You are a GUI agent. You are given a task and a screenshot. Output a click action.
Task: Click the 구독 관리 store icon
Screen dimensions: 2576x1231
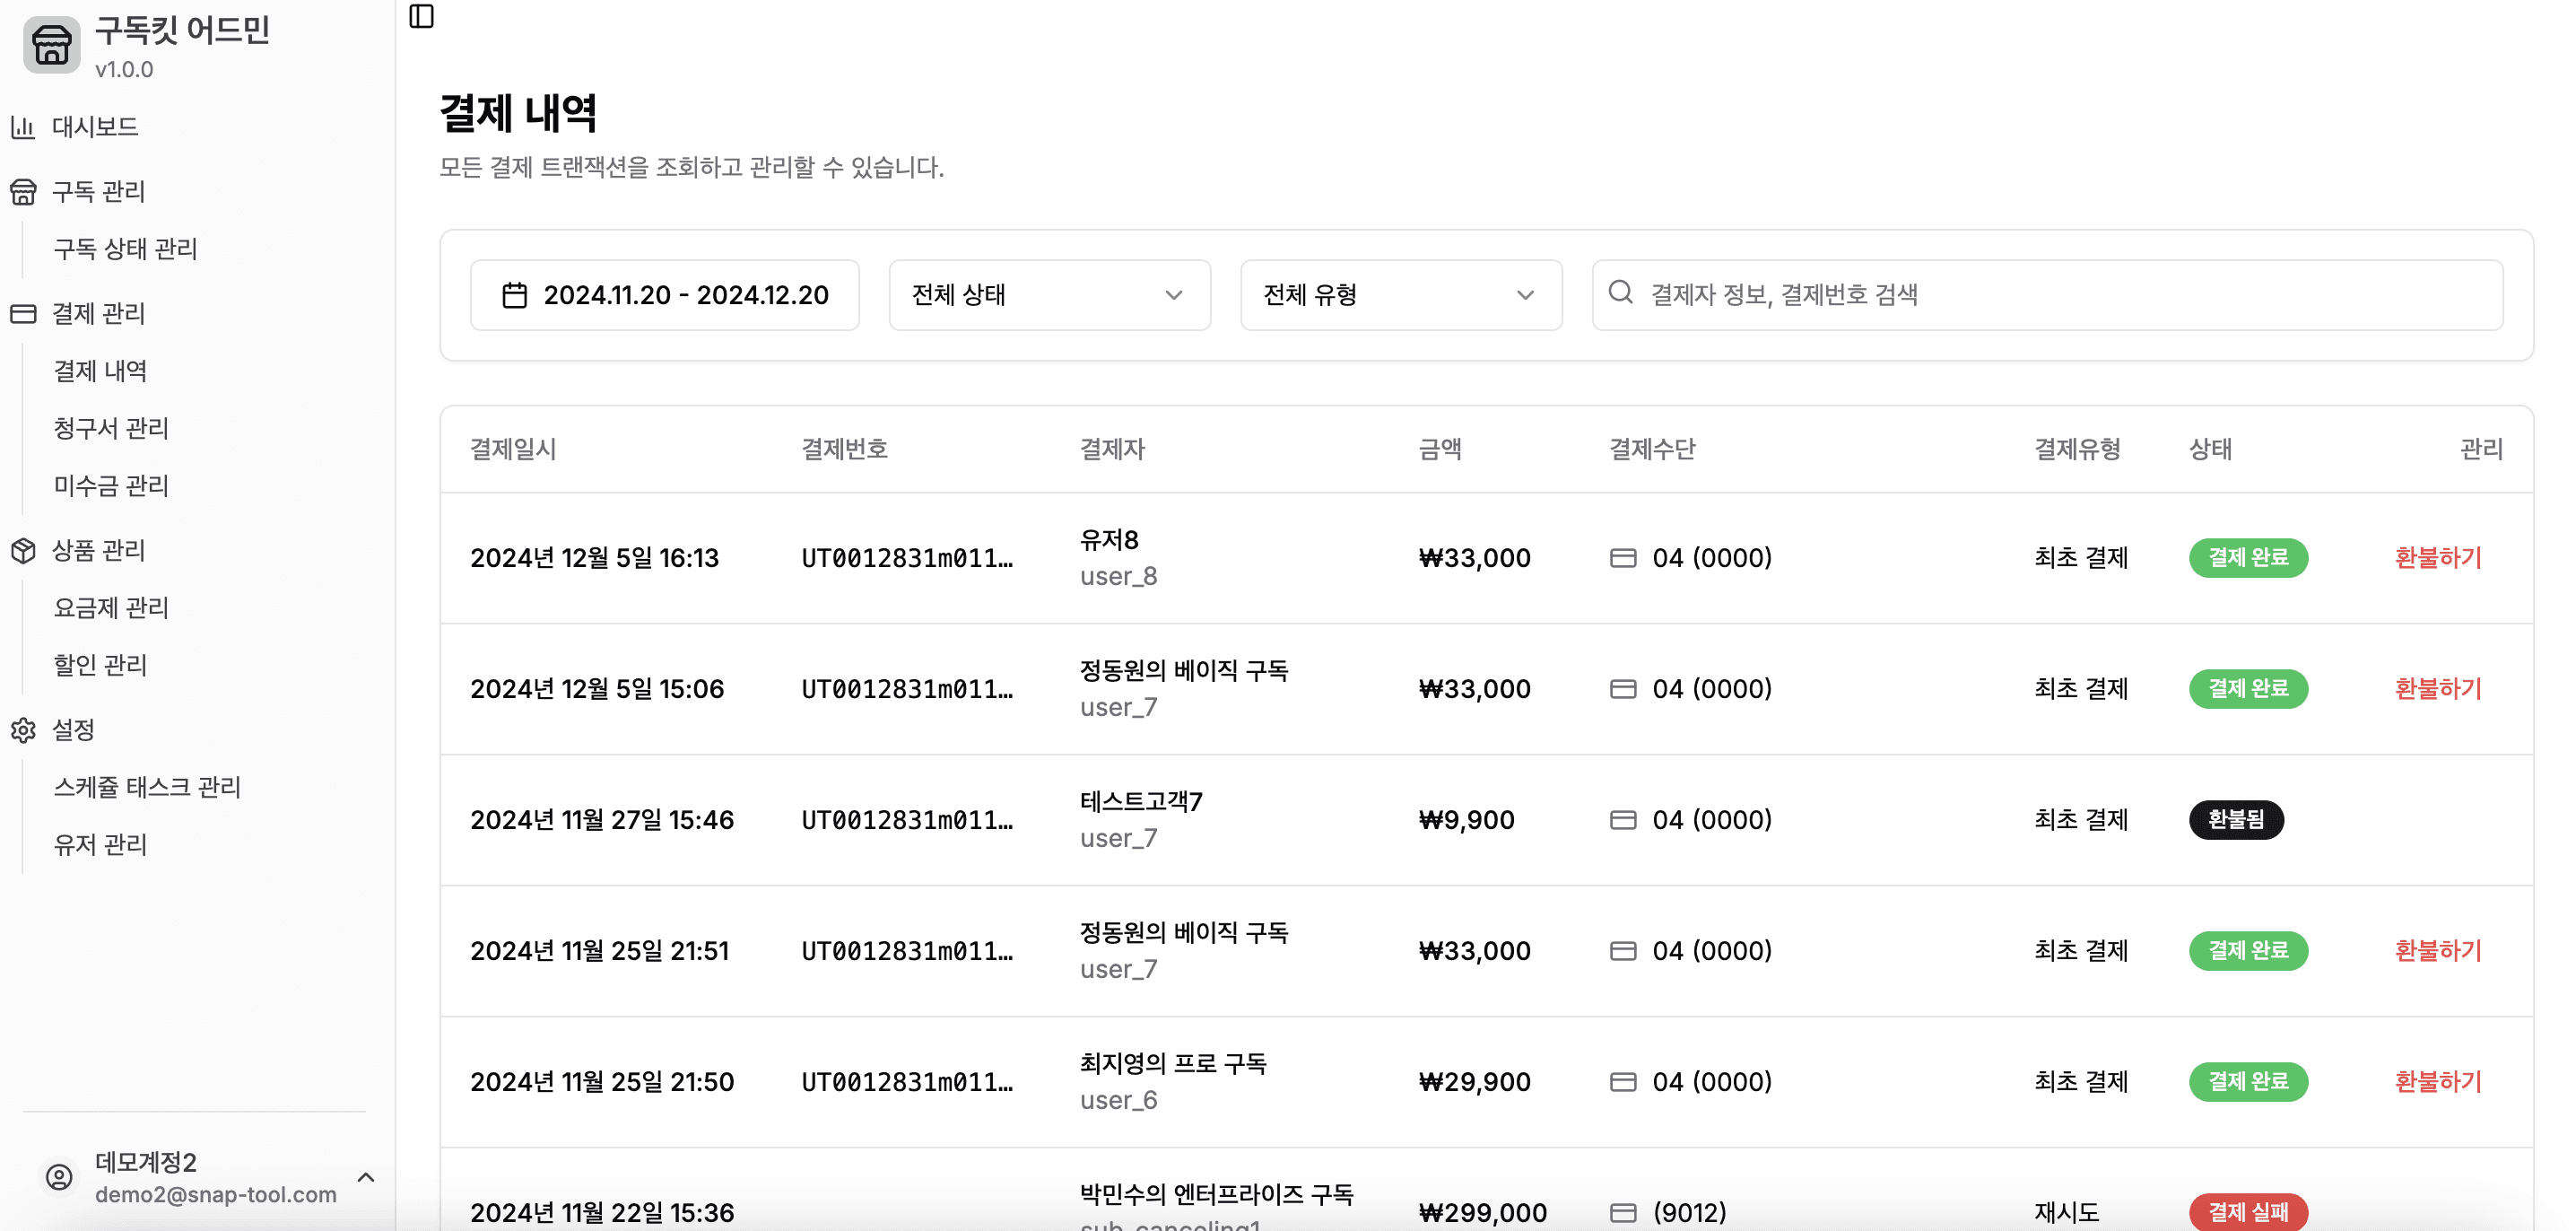23,191
